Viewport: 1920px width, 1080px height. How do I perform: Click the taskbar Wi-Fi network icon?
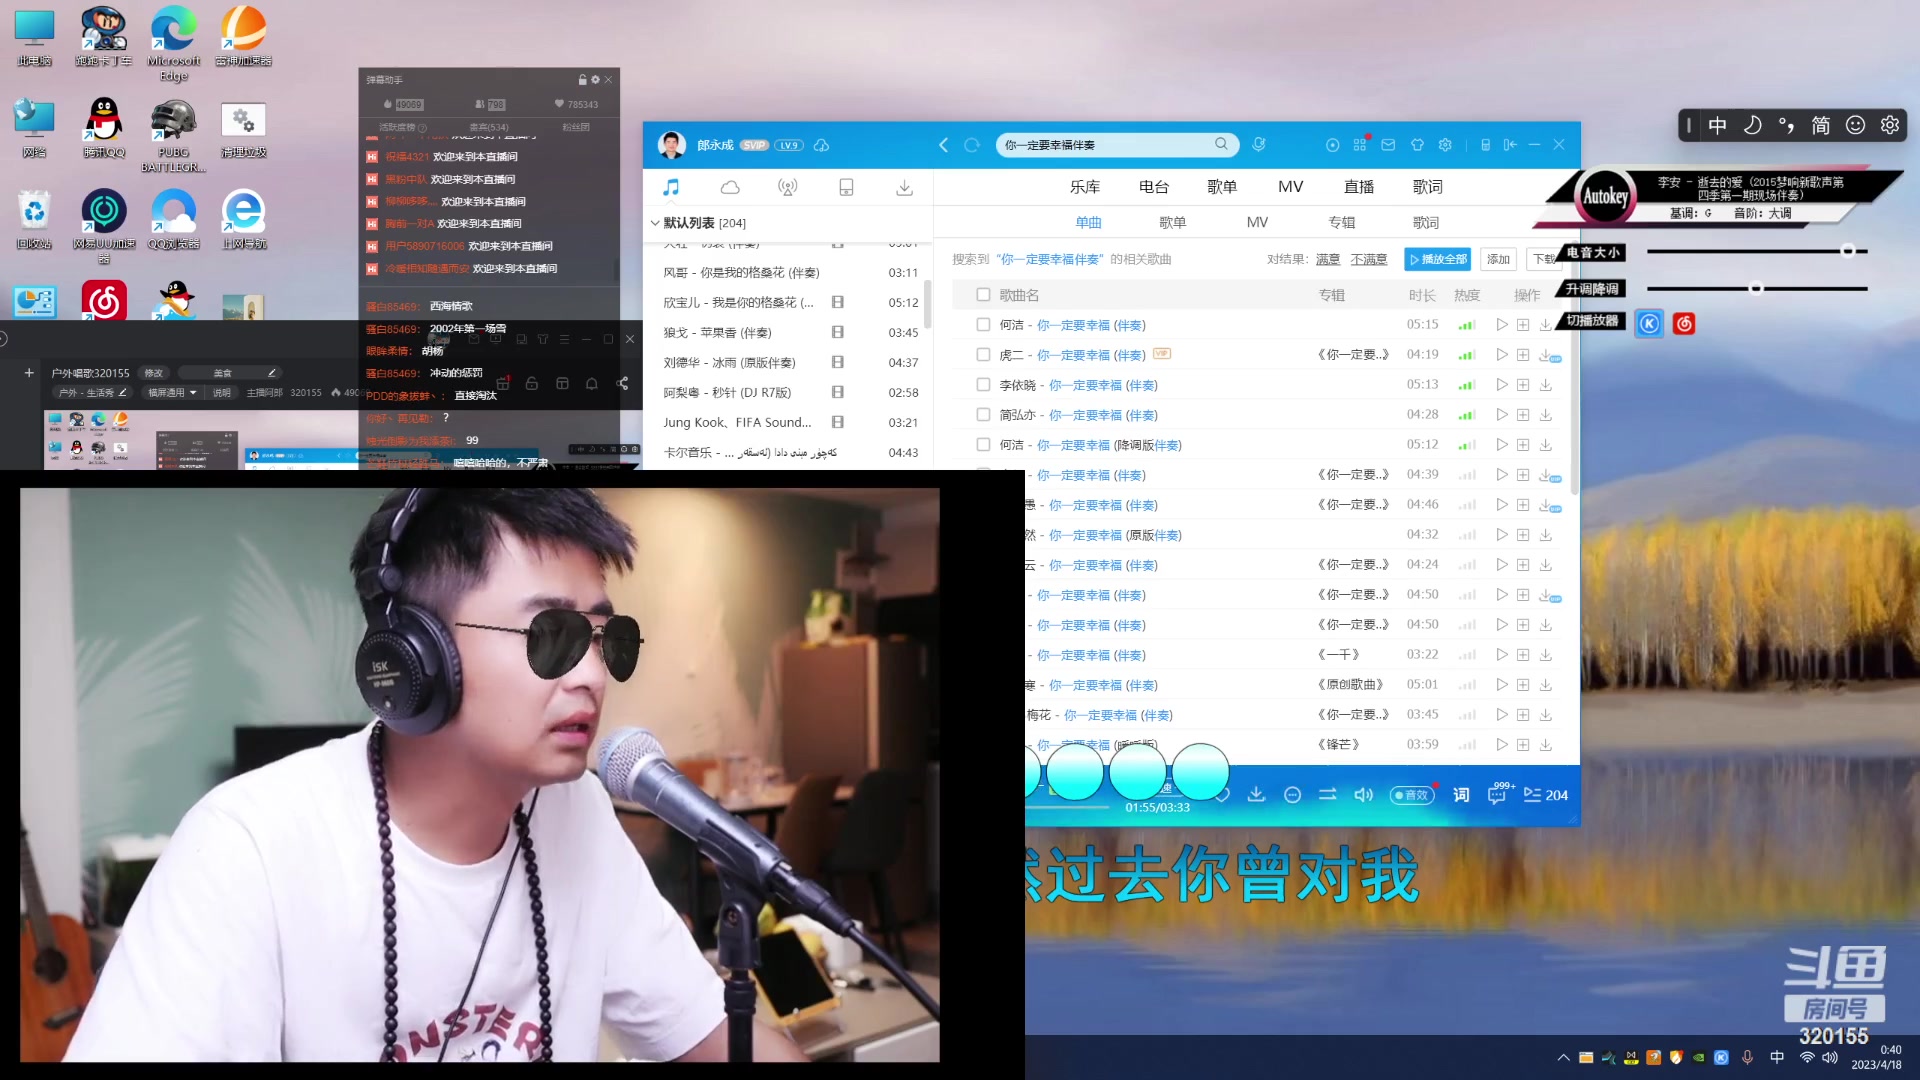click(1807, 1057)
